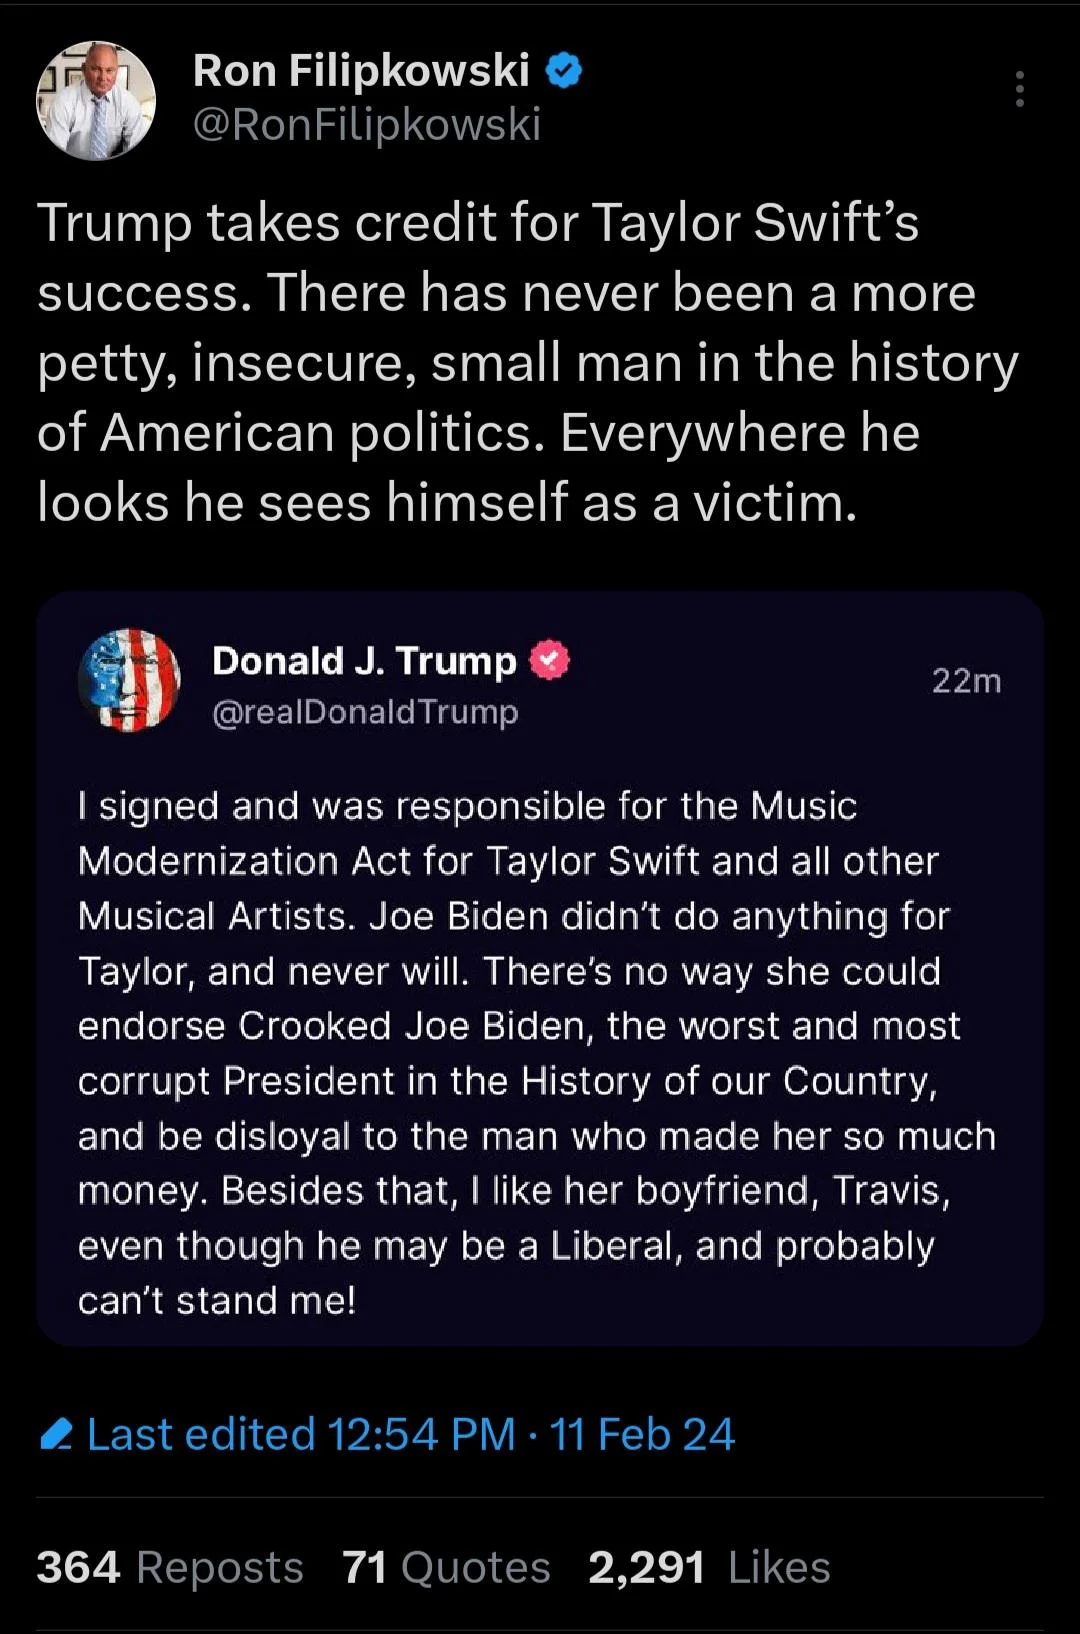The height and width of the screenshot is (1634, 1080).
Task: Click the edit pencil icon
Action: coord(56,1435)
